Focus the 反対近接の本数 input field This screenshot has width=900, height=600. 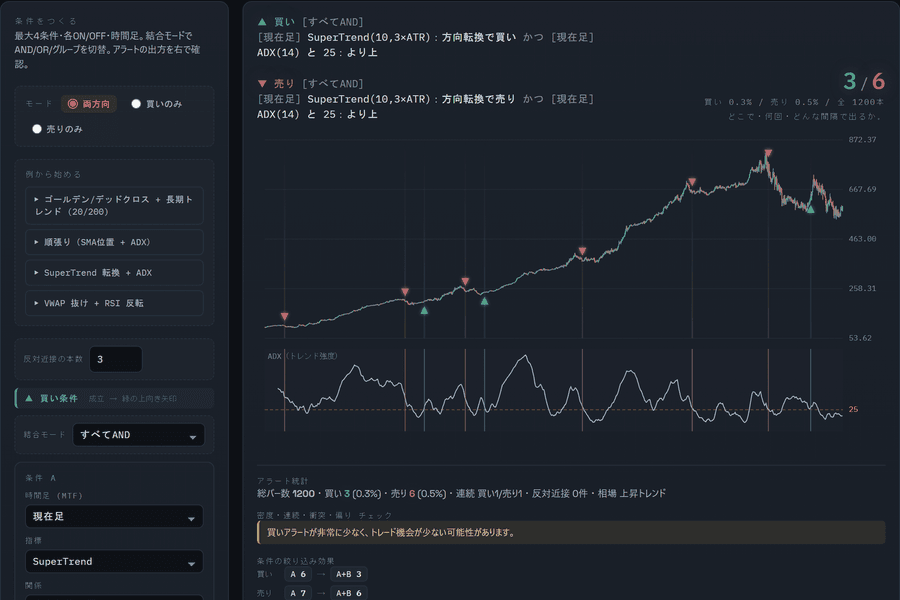coord(115,359)
